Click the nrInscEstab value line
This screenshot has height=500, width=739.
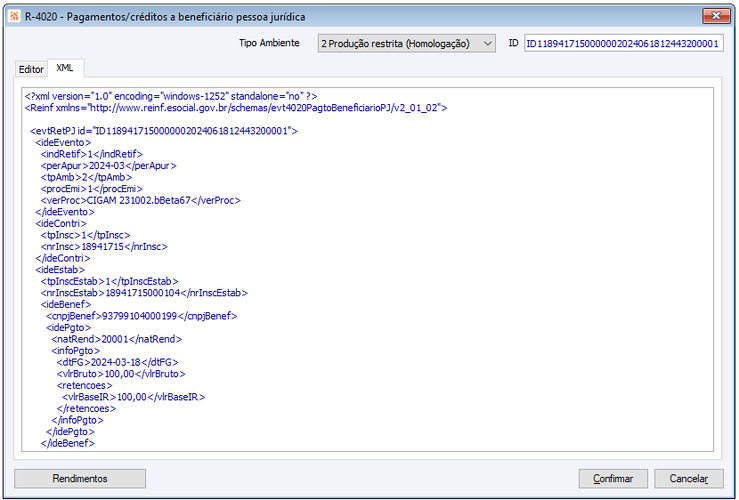coord(144,293)
